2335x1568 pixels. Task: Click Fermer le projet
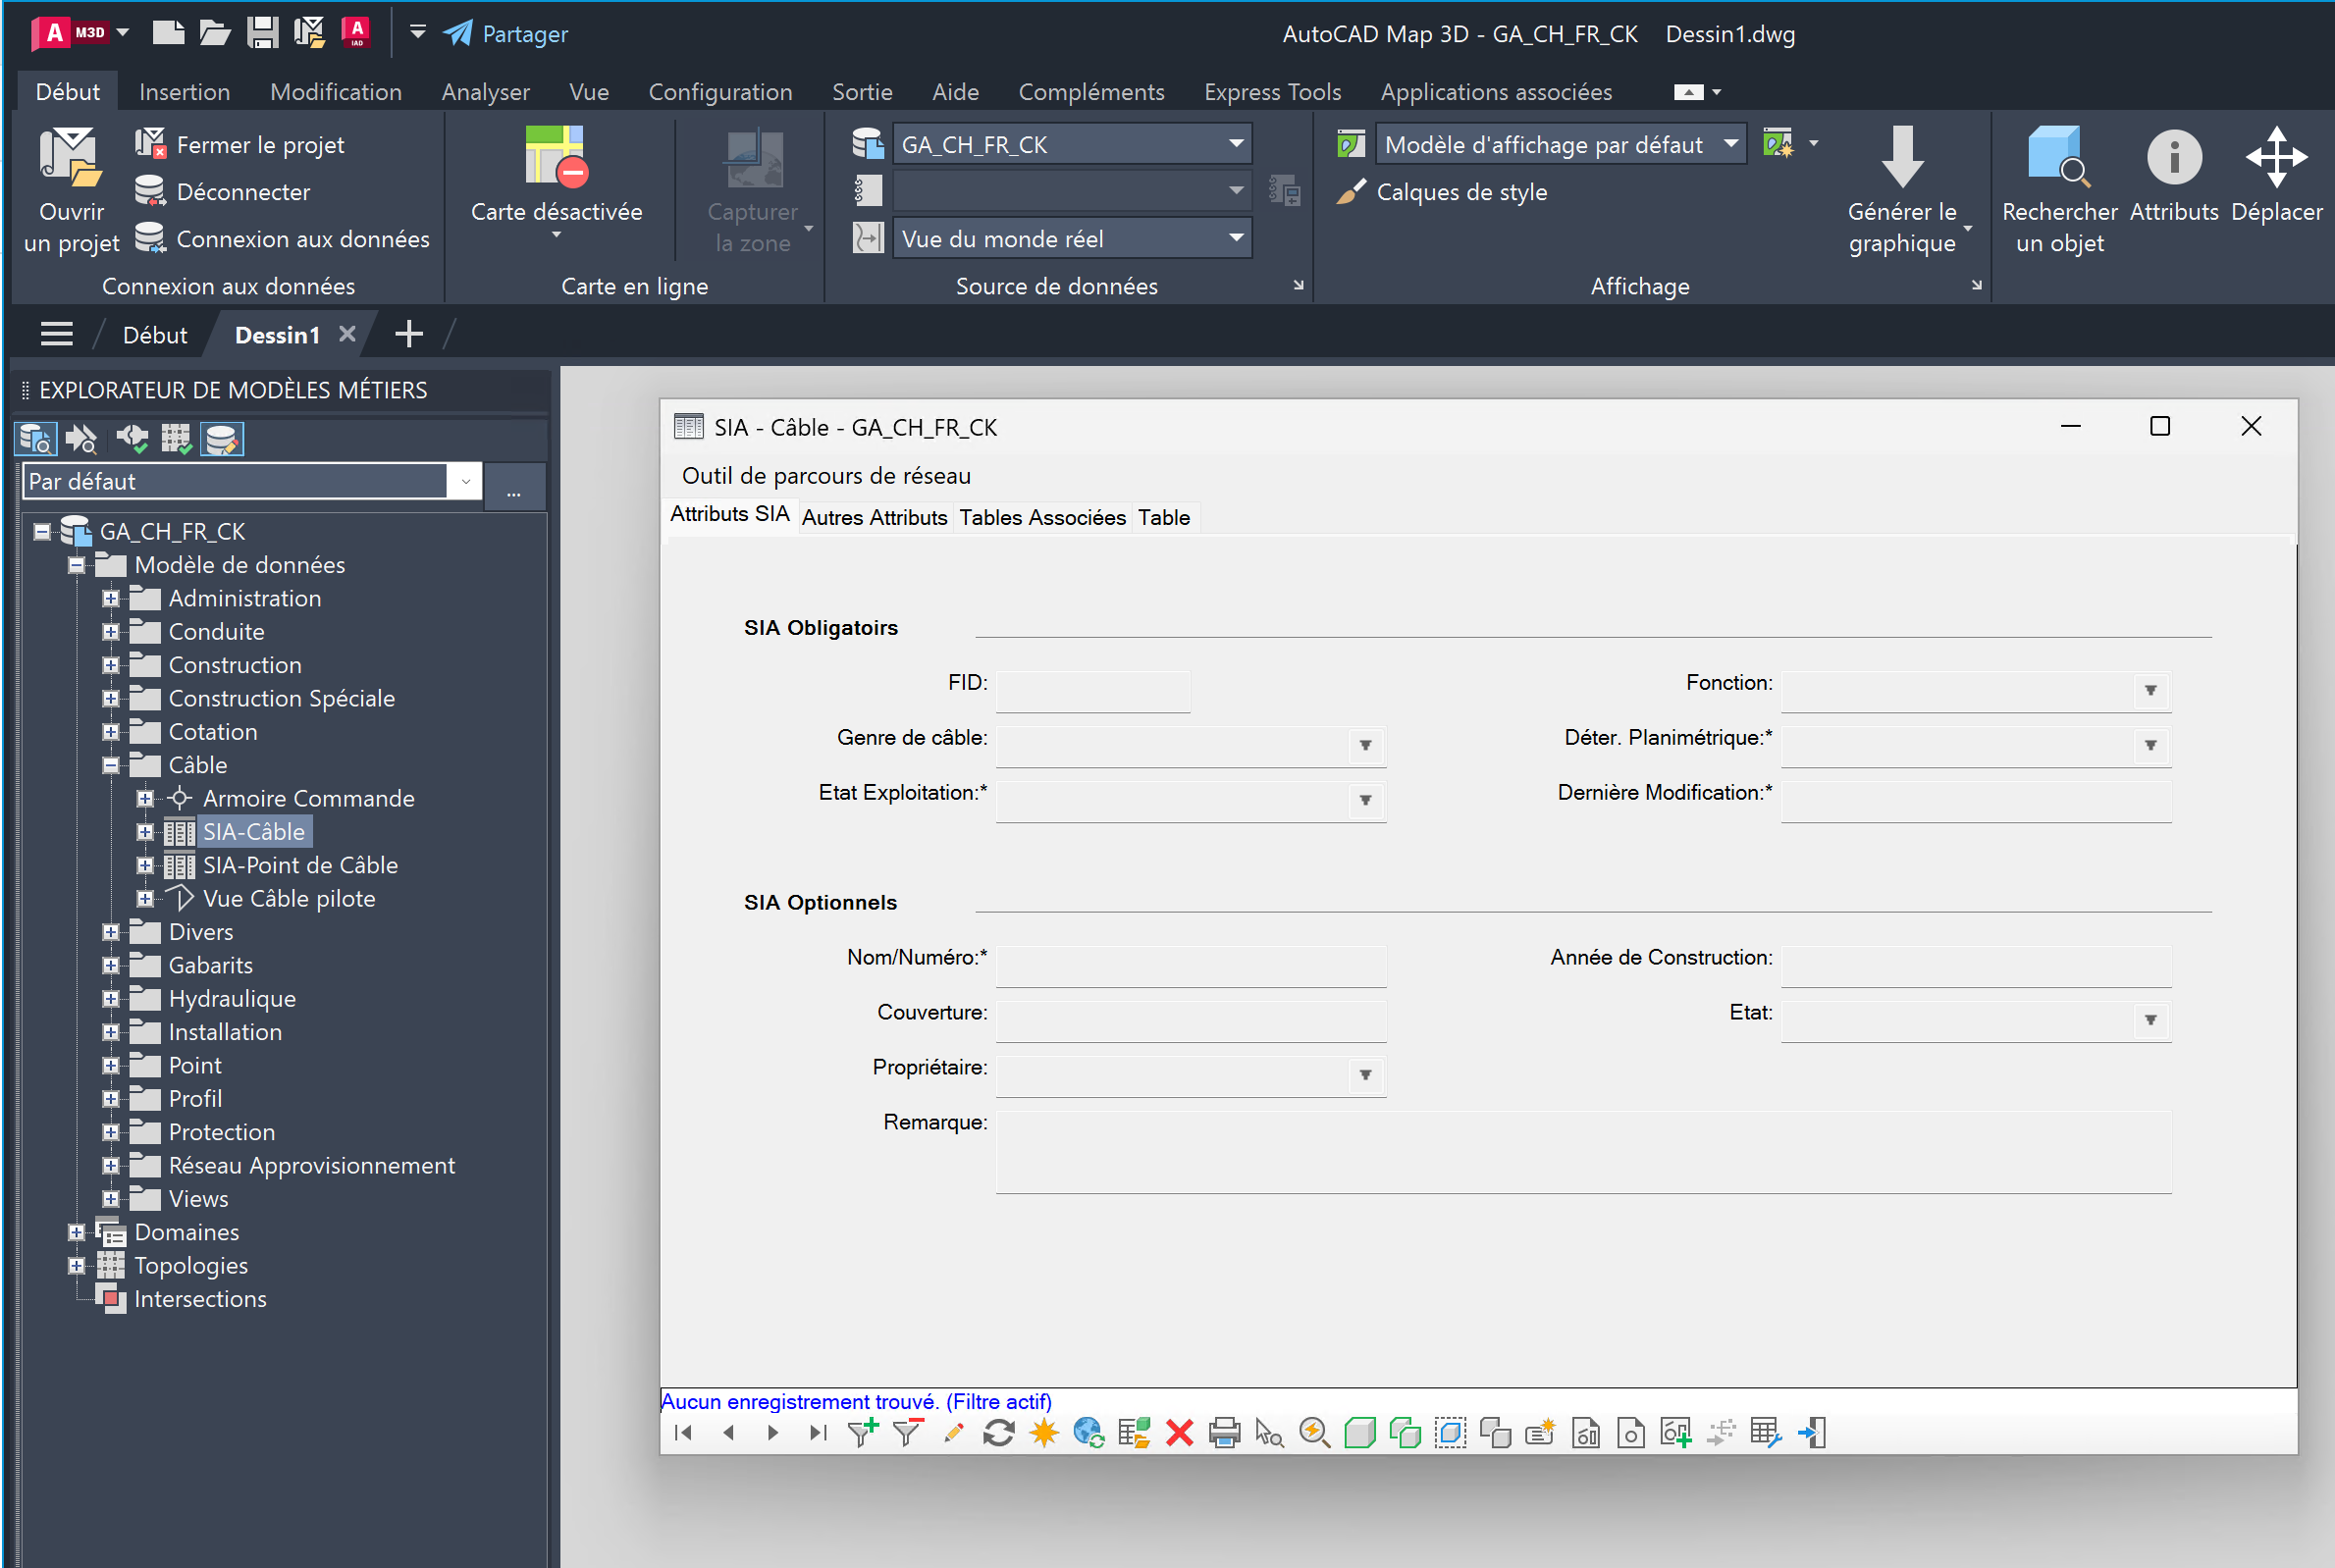click(260, 145)
